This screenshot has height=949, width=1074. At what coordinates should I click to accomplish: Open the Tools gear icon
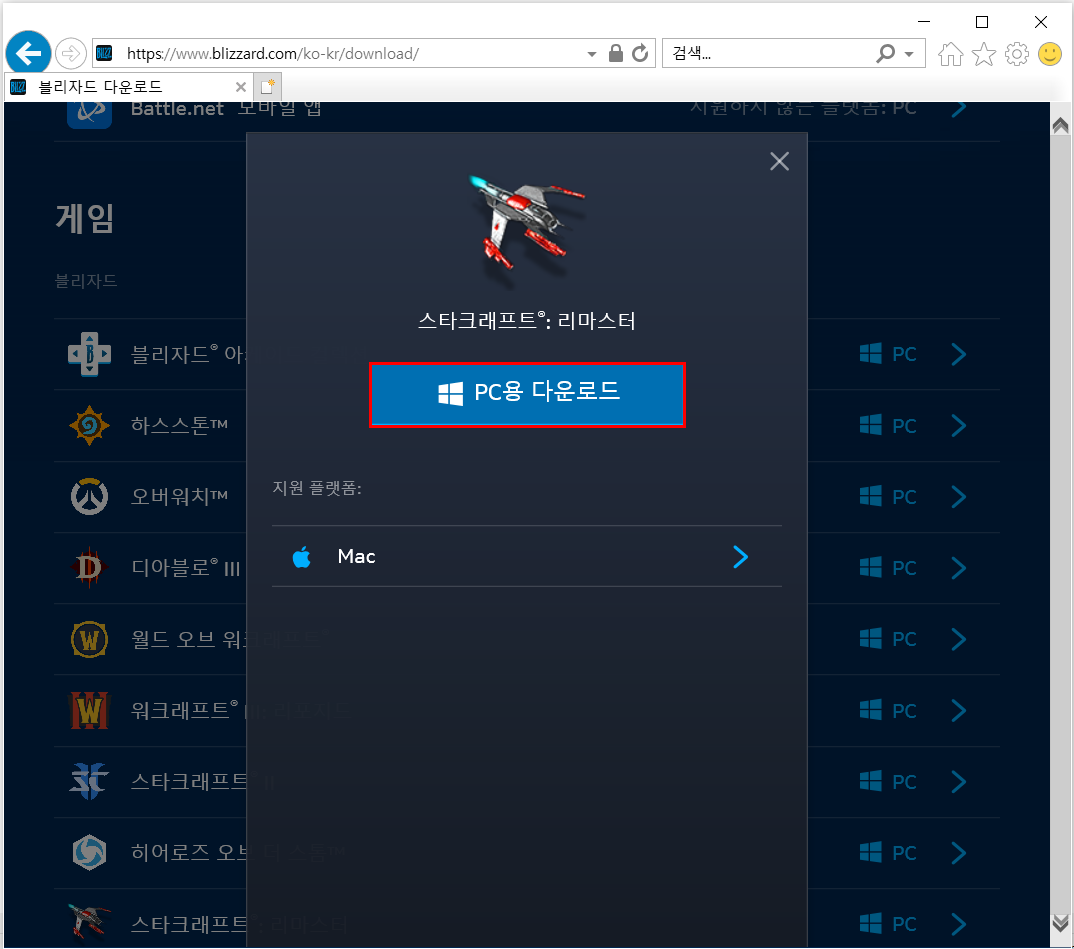tap(1016, 53)
